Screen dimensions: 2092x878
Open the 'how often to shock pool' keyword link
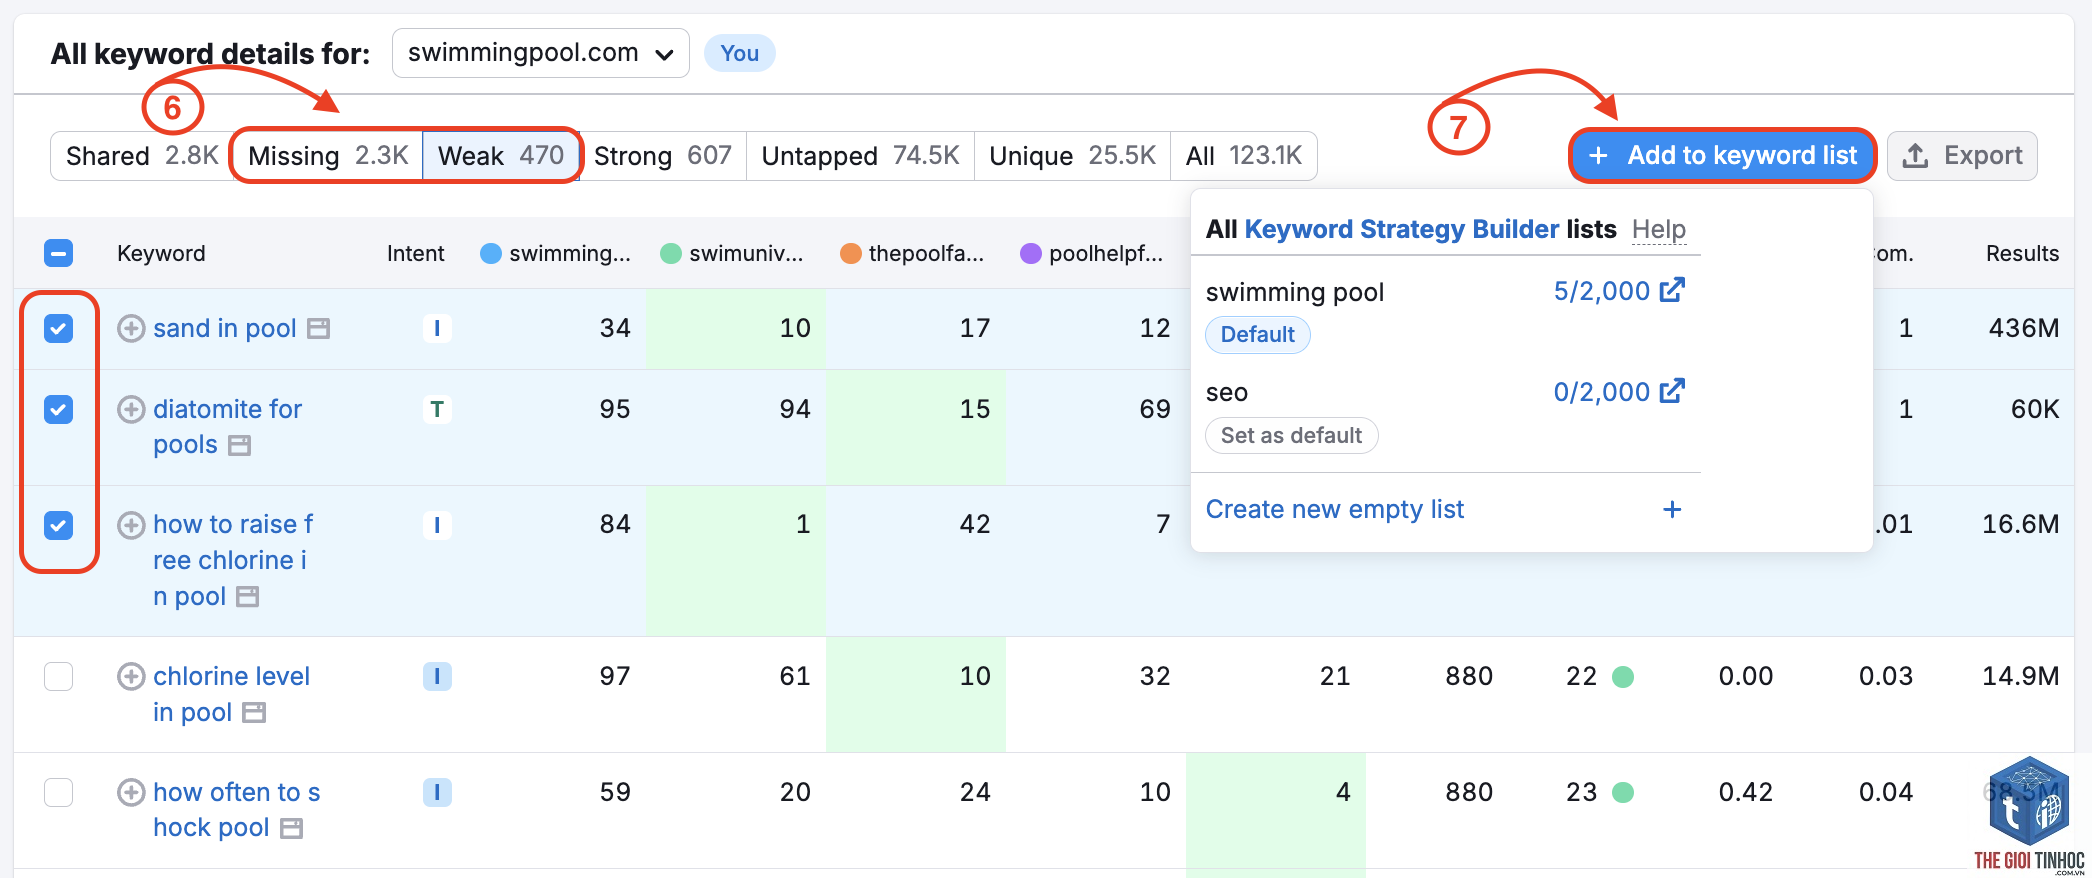[236, 810]
